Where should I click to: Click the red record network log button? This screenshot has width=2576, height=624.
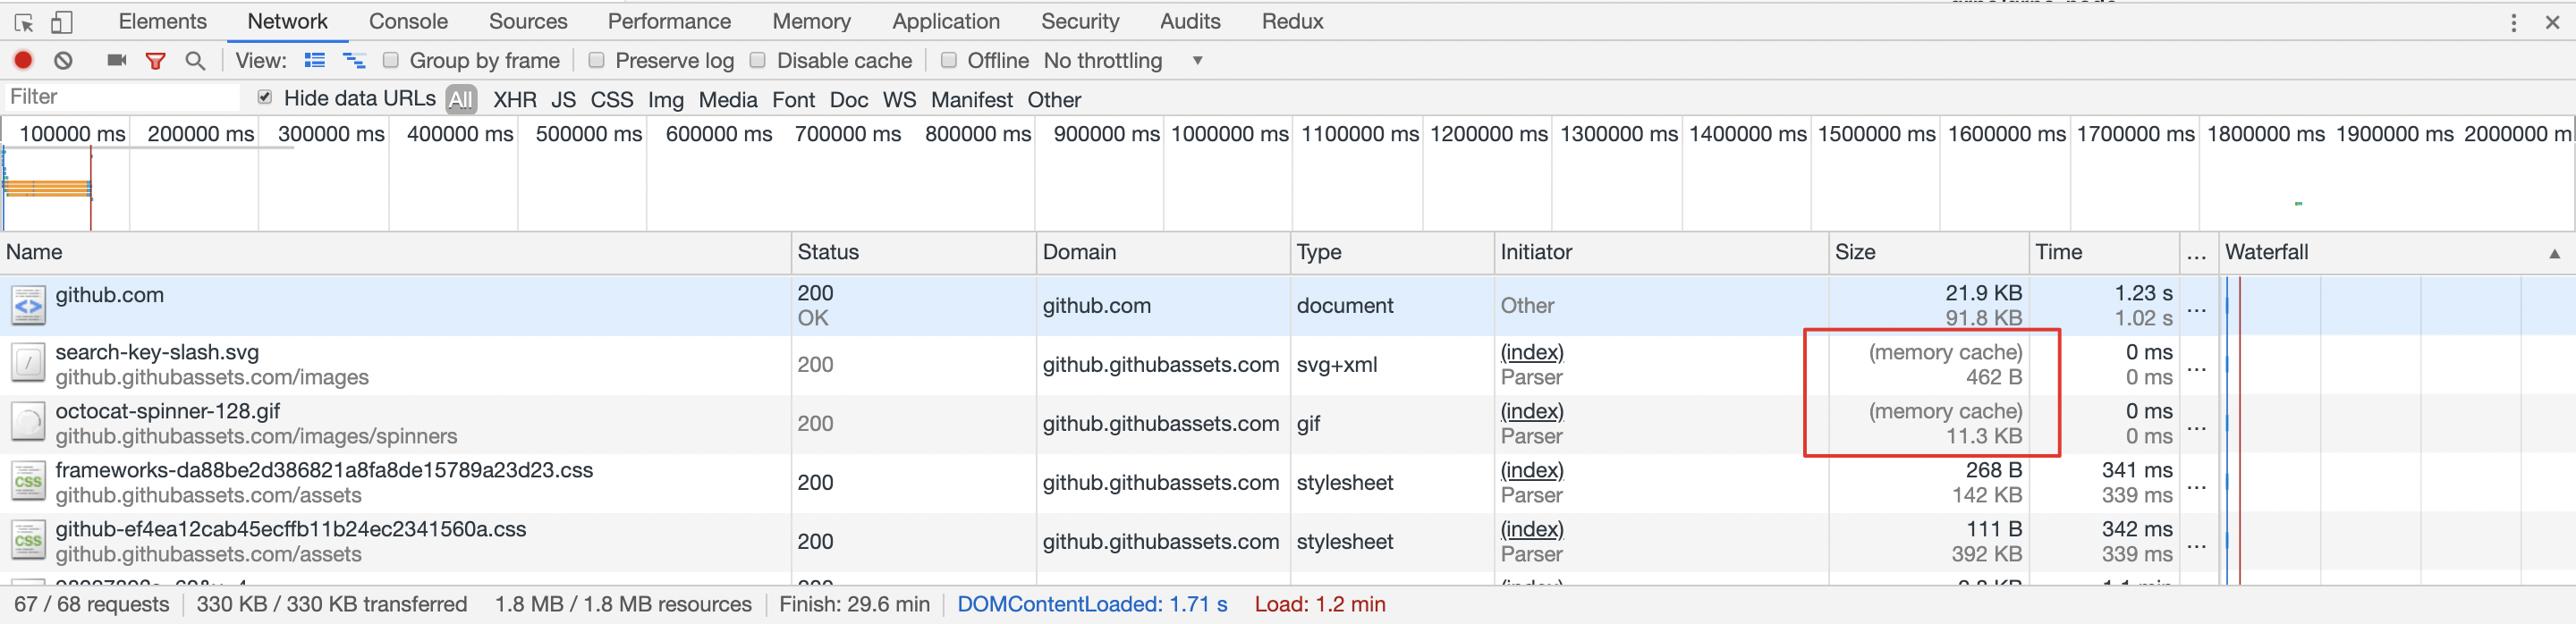pyautogui.click(x=23, y=61)
